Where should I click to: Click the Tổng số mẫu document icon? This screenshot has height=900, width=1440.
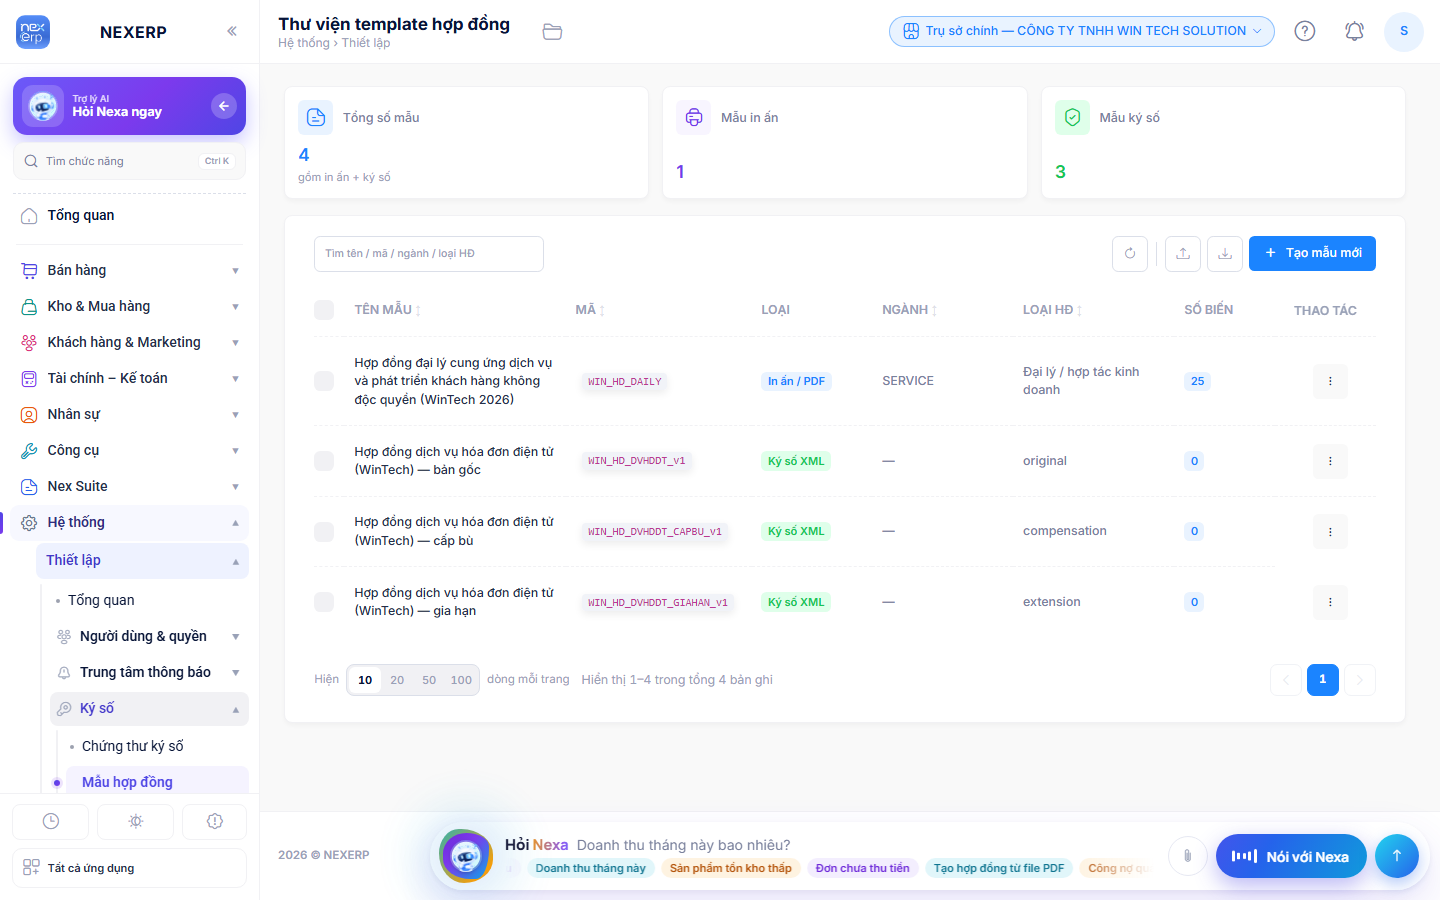pos(316,118)
